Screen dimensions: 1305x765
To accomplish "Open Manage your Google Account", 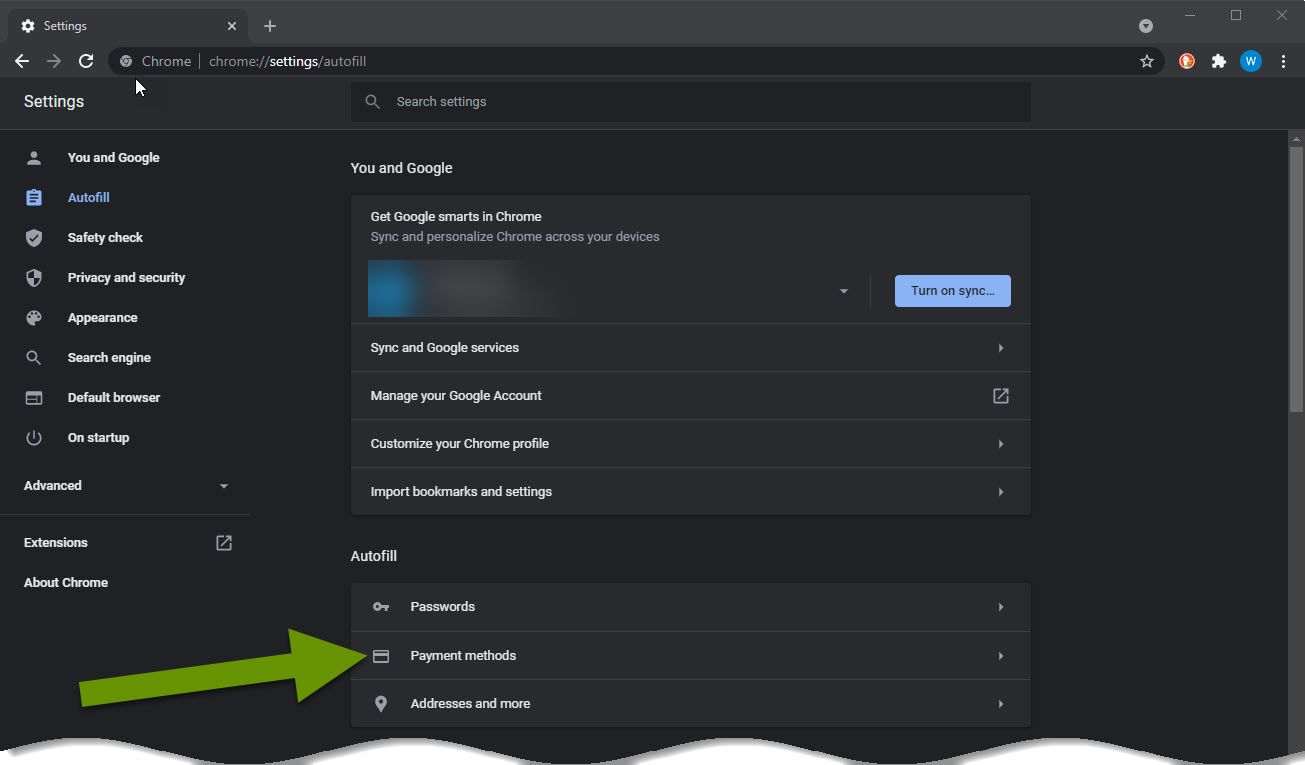I will pyautogui.click(x=690, y=396).
